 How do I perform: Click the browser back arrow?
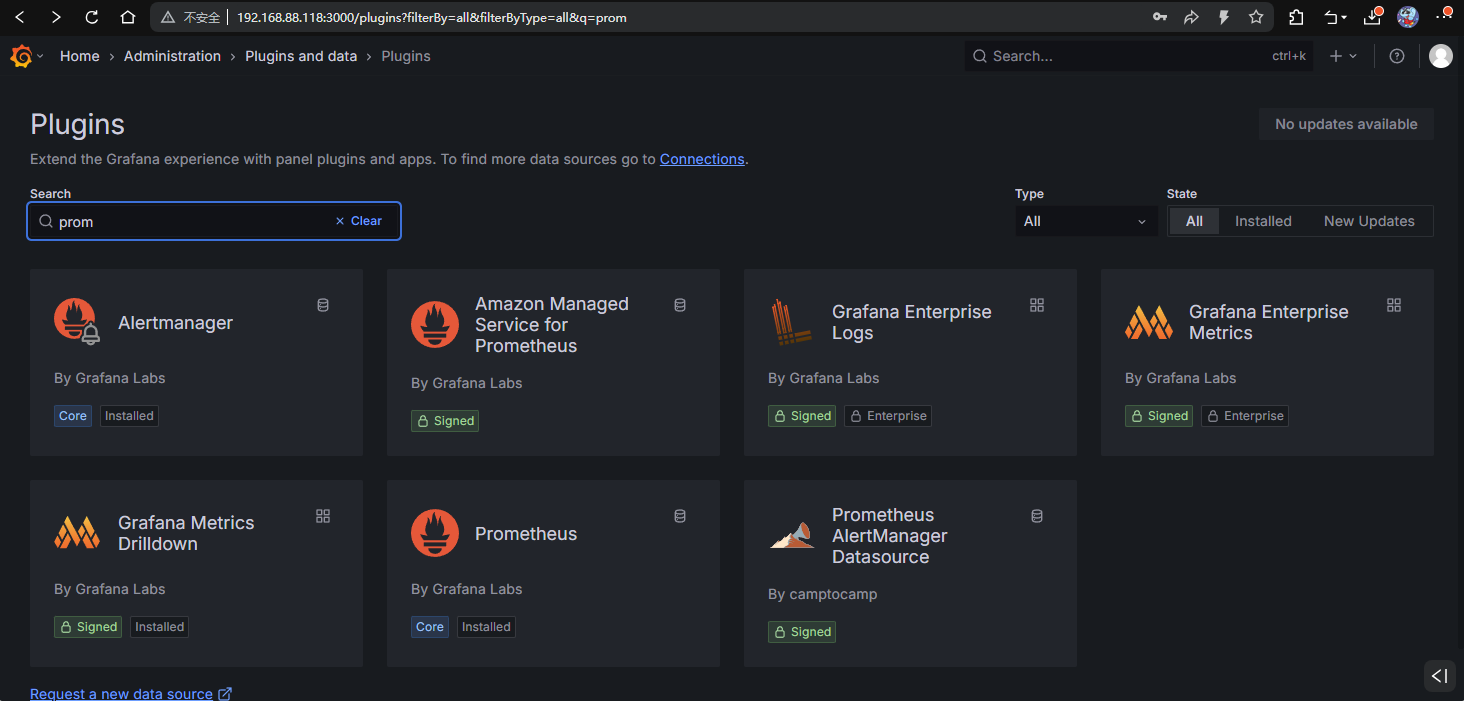click(x=19, y=17)
